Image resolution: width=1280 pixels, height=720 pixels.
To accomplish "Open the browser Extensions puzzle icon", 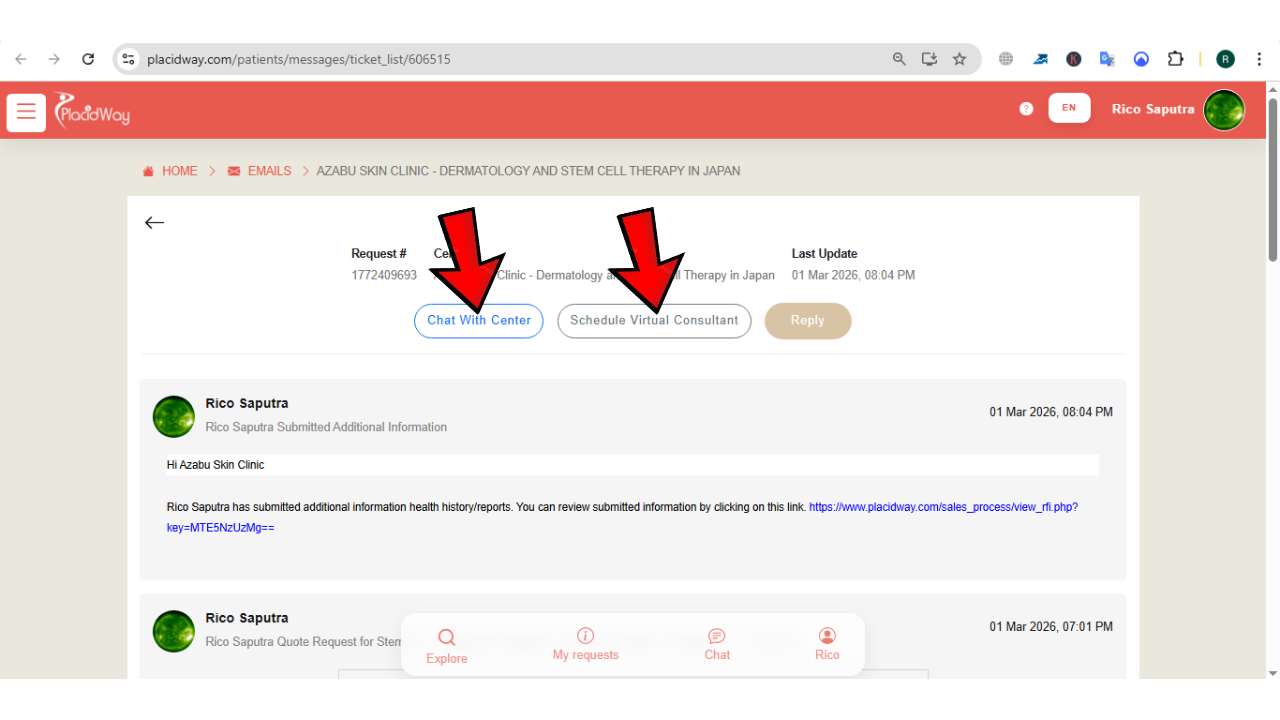I will click(1176, 59).
